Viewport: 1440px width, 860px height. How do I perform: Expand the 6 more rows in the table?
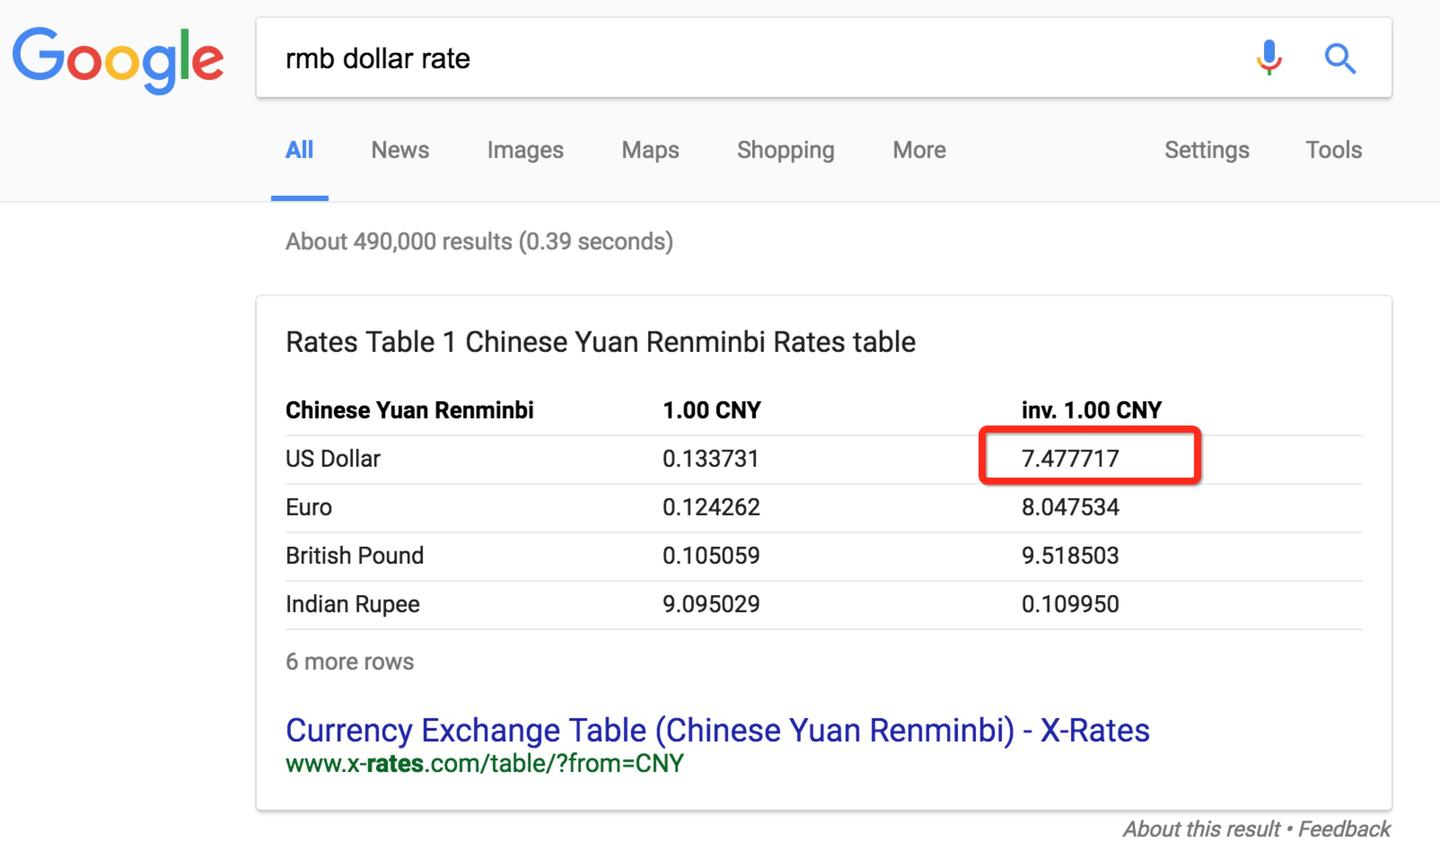(x=349, y=661)
